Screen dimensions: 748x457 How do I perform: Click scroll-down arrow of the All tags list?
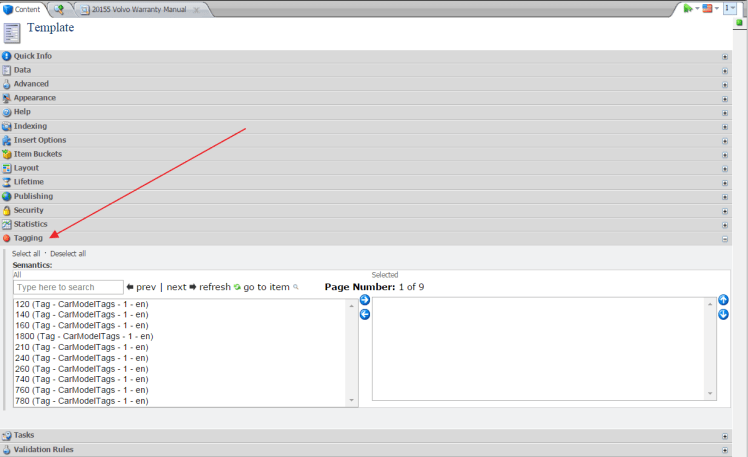(x=352, y=400)
